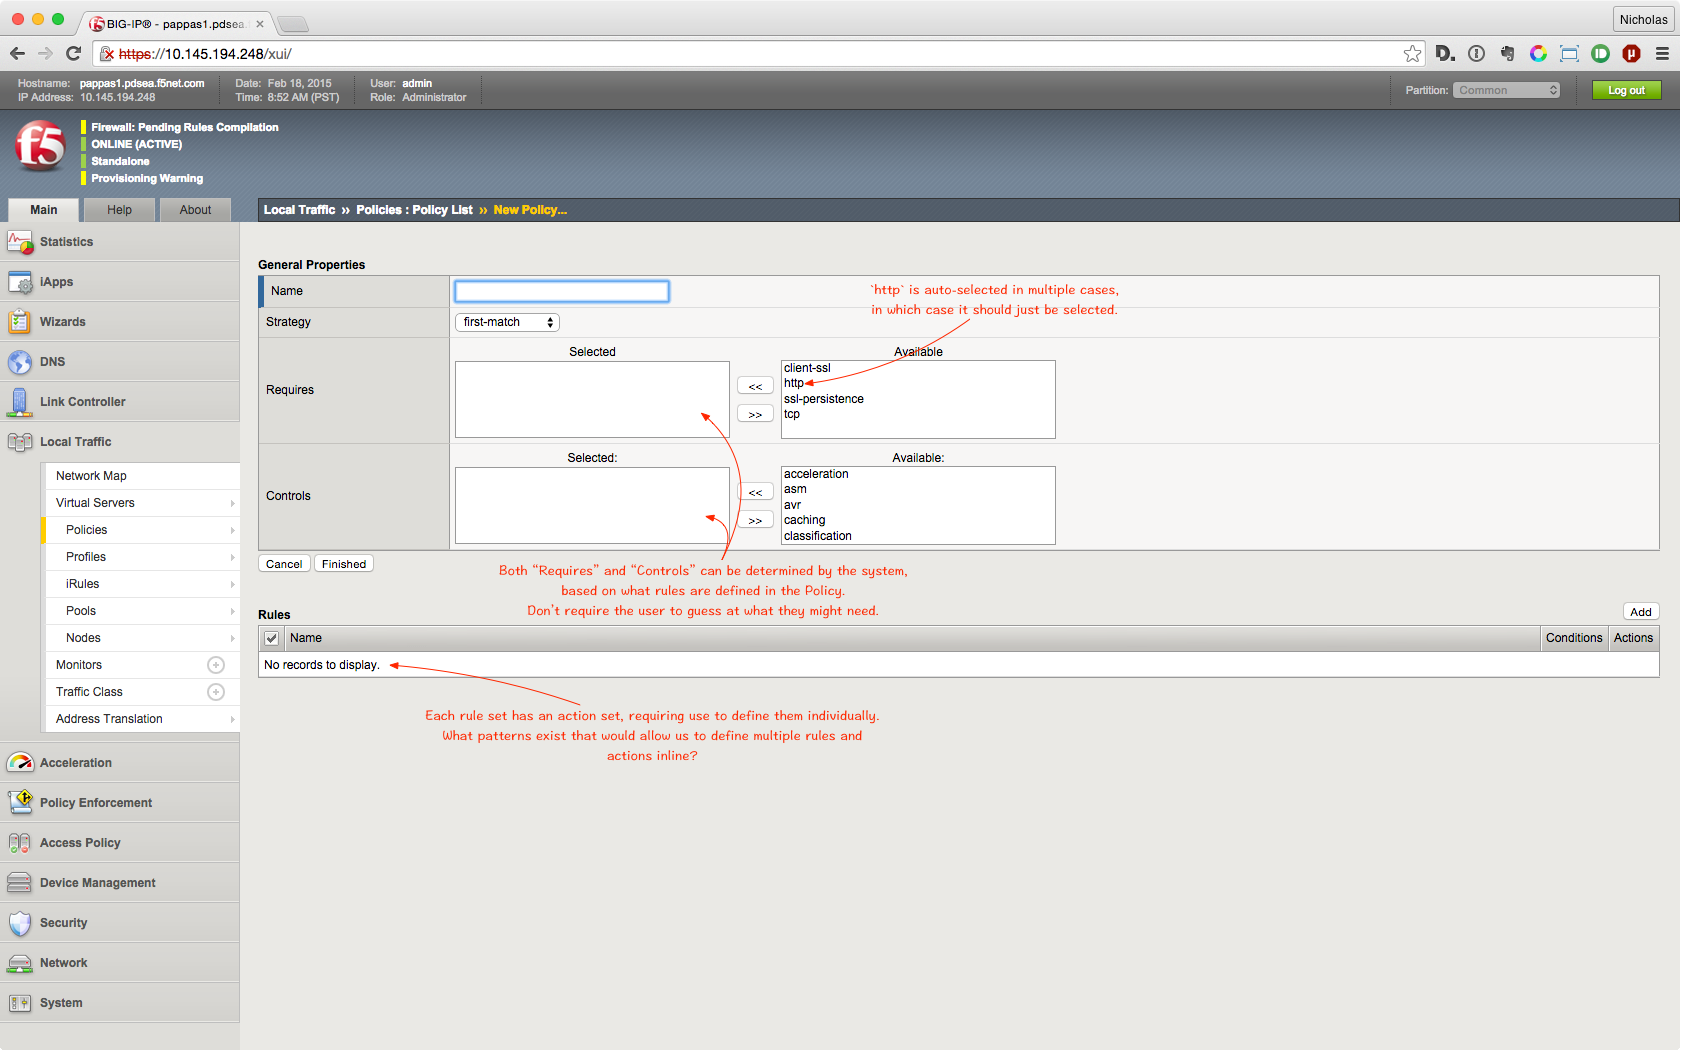Click the Evernote elephant extension icon
Screen dimensions: 1684x1054
(x=1507, y=54)
